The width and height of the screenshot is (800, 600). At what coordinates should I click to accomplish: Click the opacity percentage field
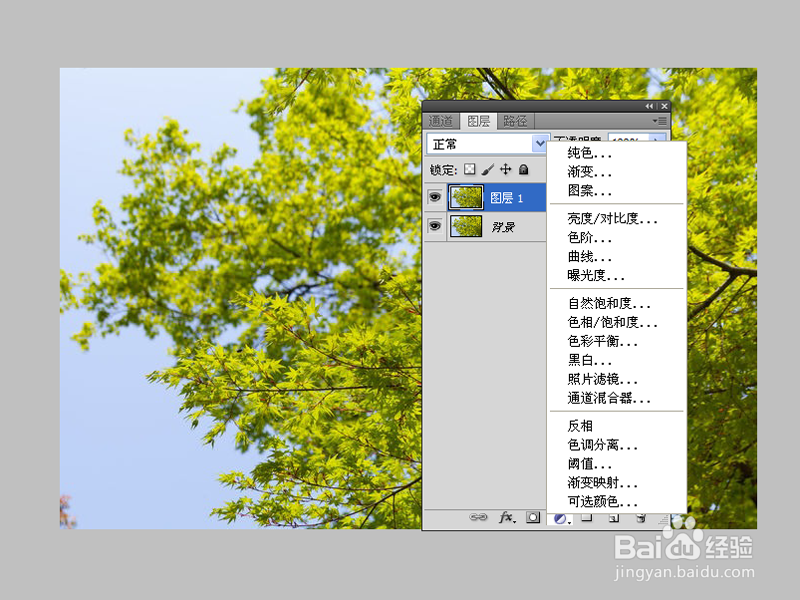[629, 138]
